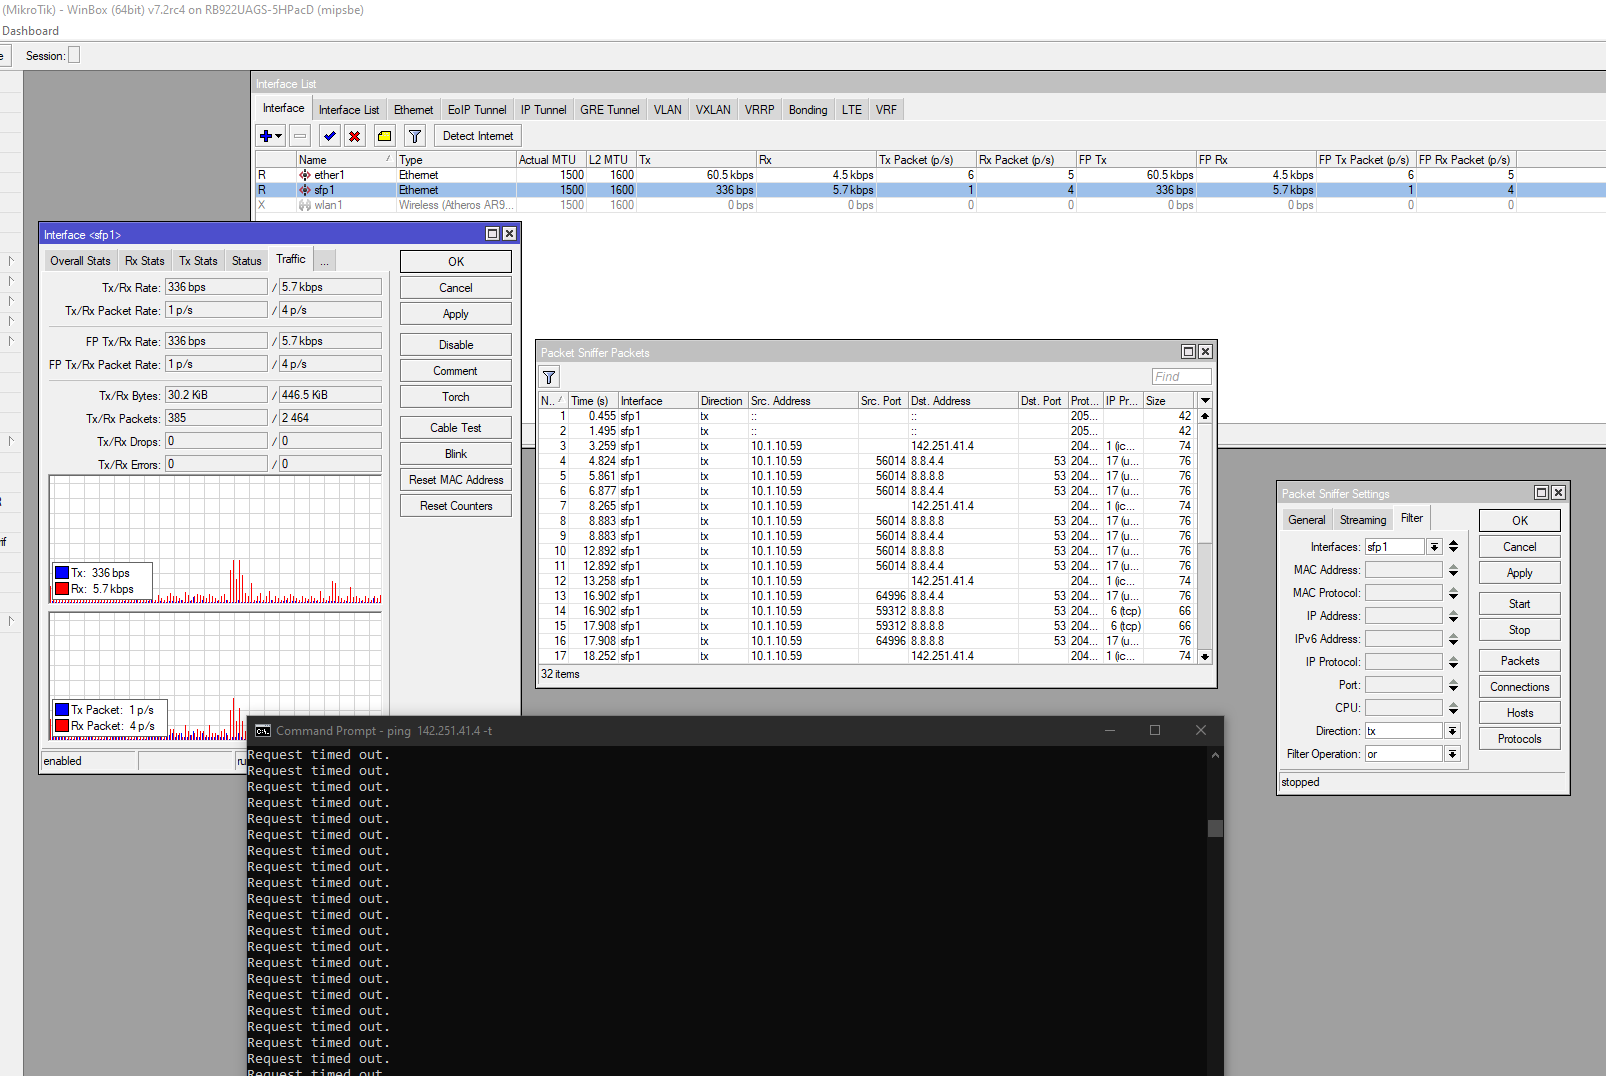Click the red Rx Packet color swatch in legend
1606x1076 pixels.
pos(62,726)
